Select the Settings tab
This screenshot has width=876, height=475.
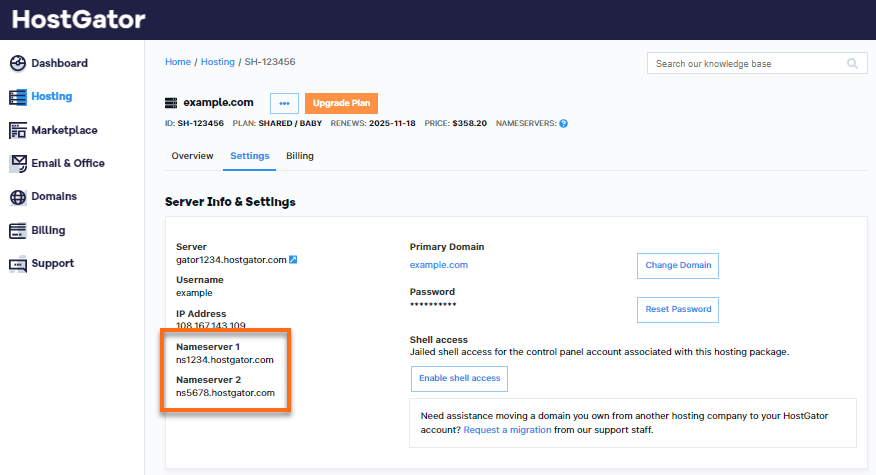(x=250, y=156)
